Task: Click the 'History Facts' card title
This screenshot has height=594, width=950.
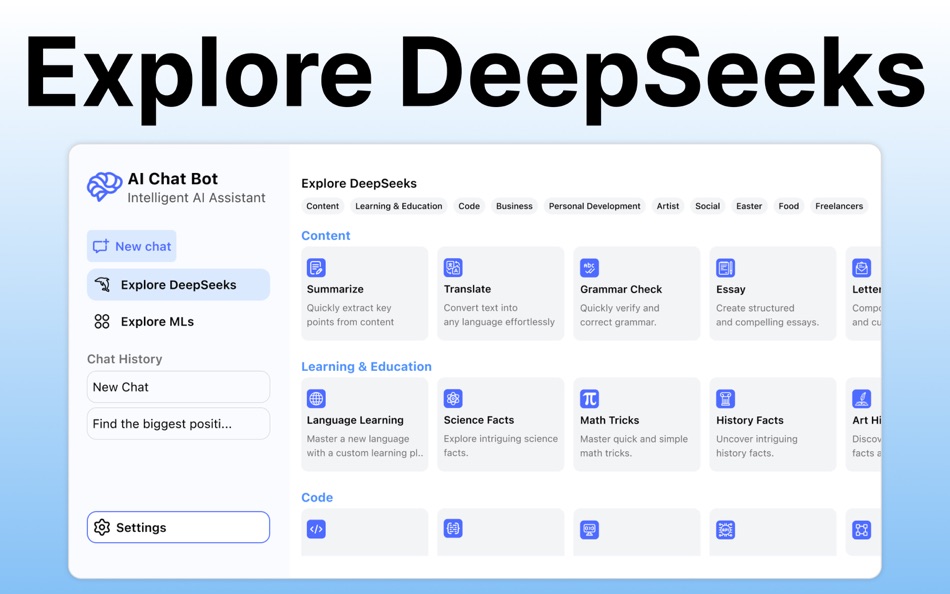Action: click(749, 420)
